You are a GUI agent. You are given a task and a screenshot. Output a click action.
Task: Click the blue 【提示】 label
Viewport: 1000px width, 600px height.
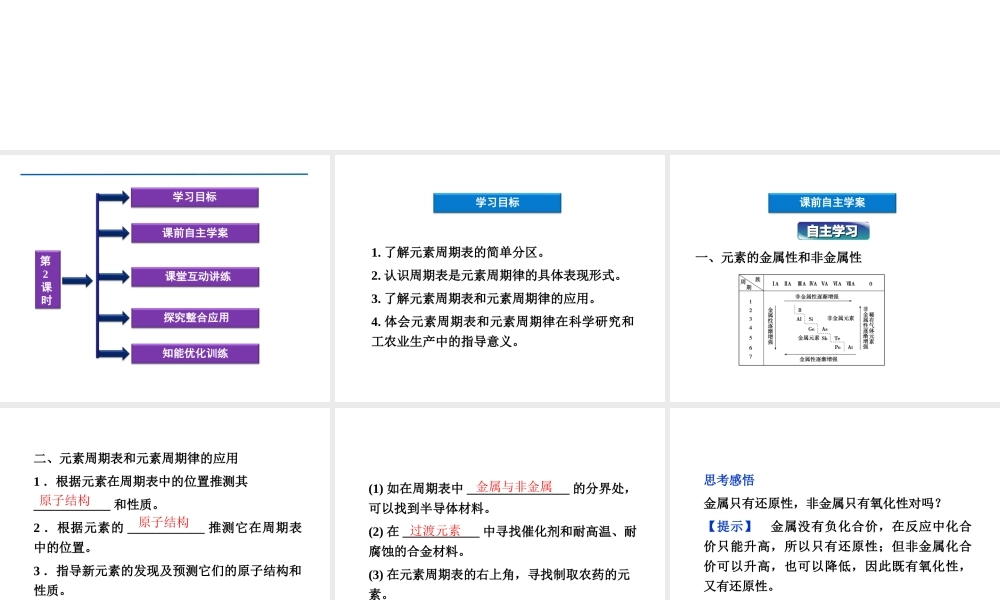(x=729, y=527)
